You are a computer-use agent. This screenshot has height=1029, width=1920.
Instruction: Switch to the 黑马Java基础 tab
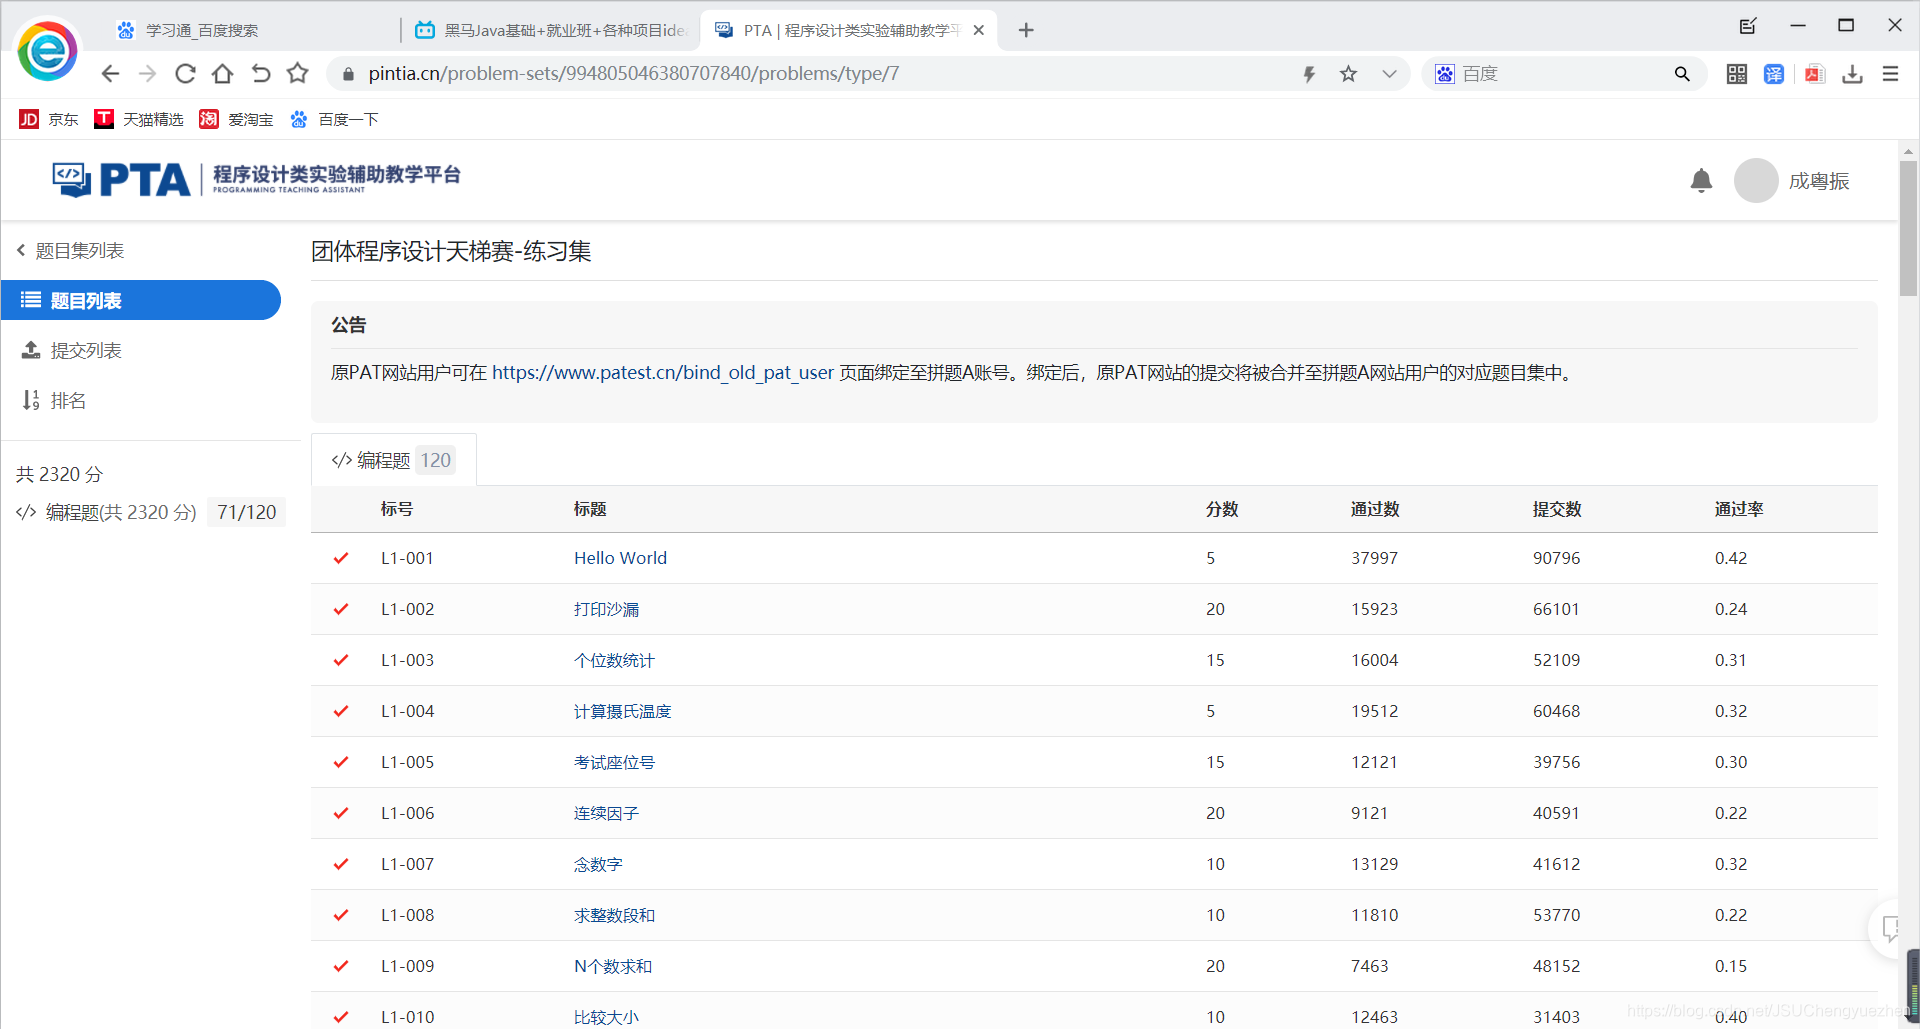[553, 30]
